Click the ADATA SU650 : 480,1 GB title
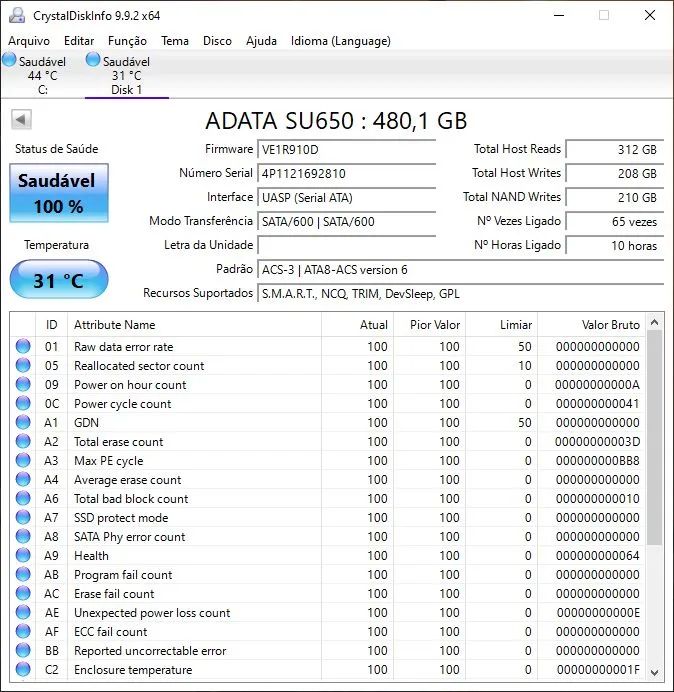 [336, 120]
